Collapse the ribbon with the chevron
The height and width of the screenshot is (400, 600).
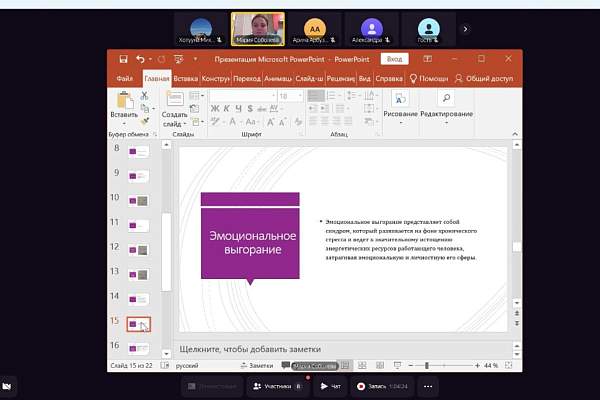[515, 134]
